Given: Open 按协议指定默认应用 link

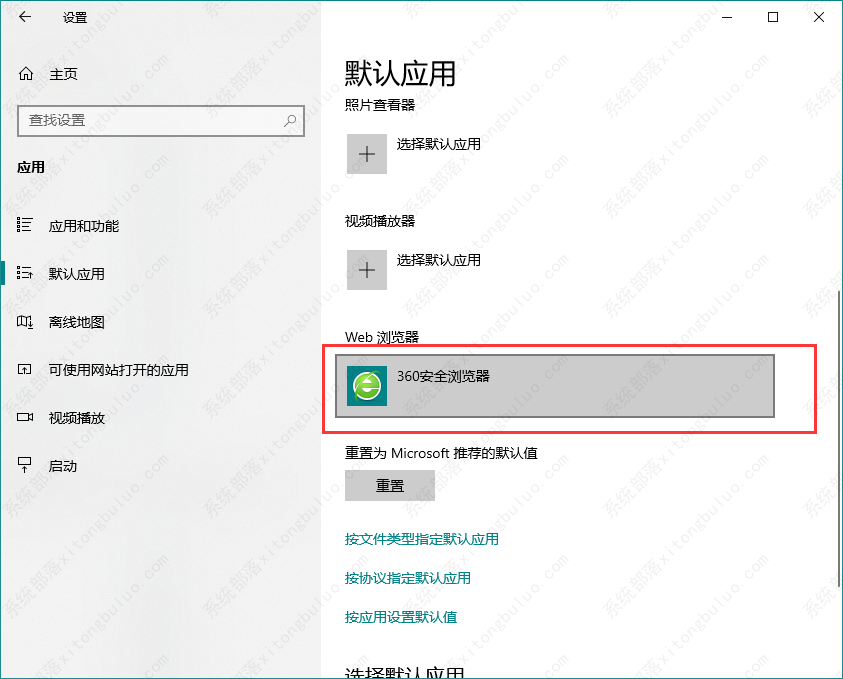Looking at the screenshot, I should click(x=407, y=578).
